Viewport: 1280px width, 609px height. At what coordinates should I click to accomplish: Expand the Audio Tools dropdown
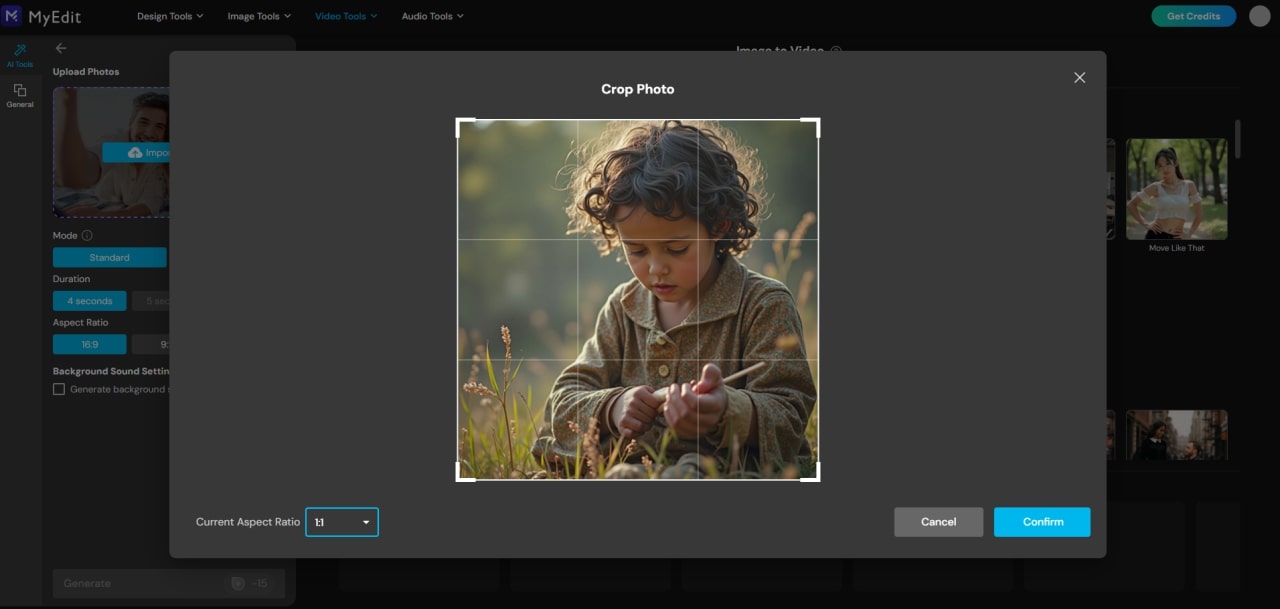click(x=432, y=15)
